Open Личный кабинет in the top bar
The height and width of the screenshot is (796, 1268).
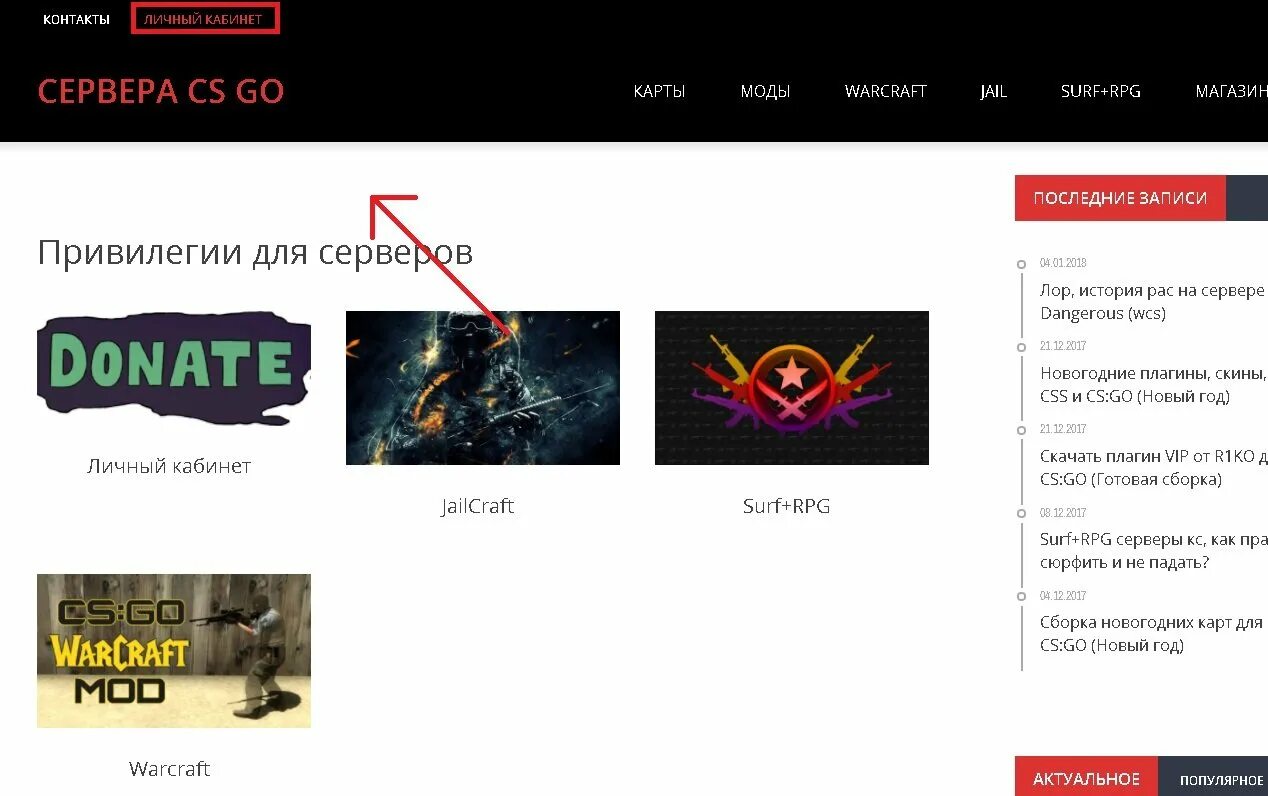[204, 19]
